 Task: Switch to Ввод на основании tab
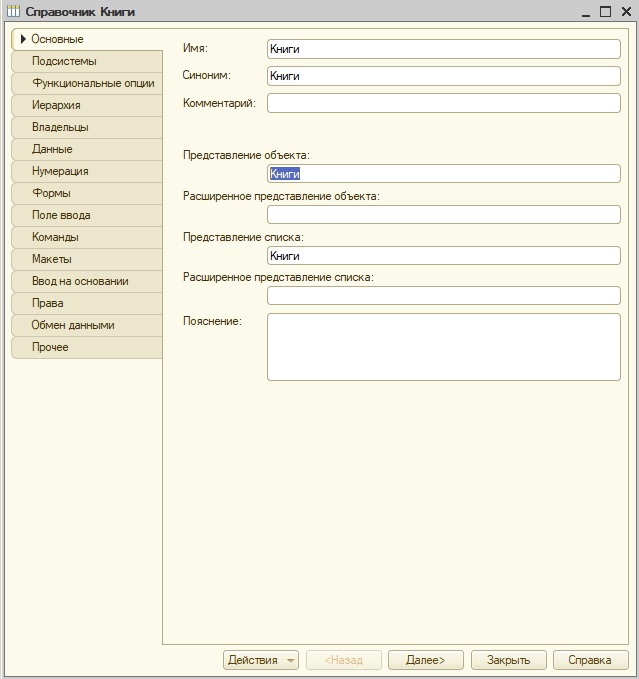click(x=87, y=281)
